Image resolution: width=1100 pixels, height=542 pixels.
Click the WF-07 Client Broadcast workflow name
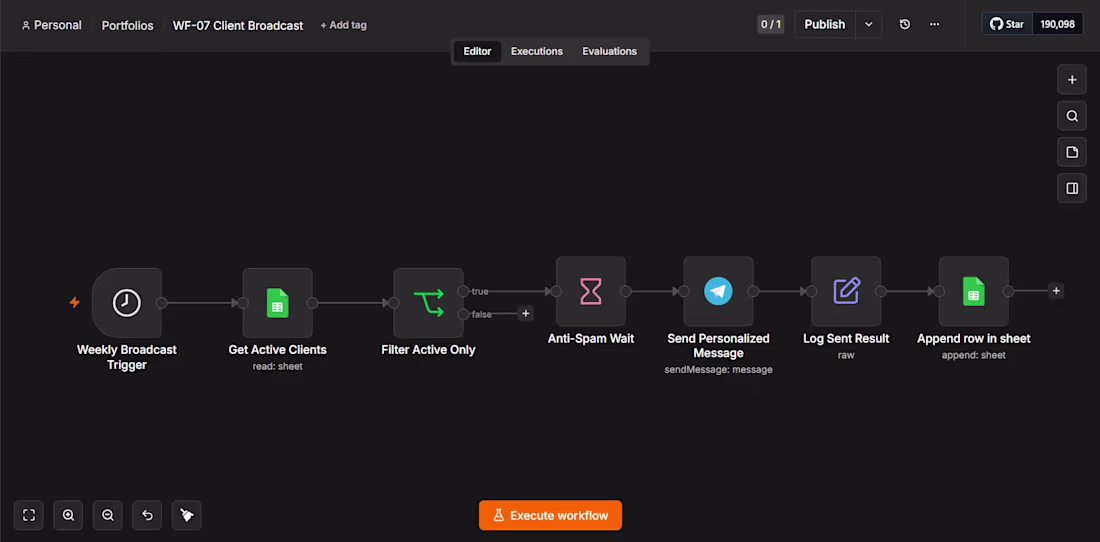[238, 25]
